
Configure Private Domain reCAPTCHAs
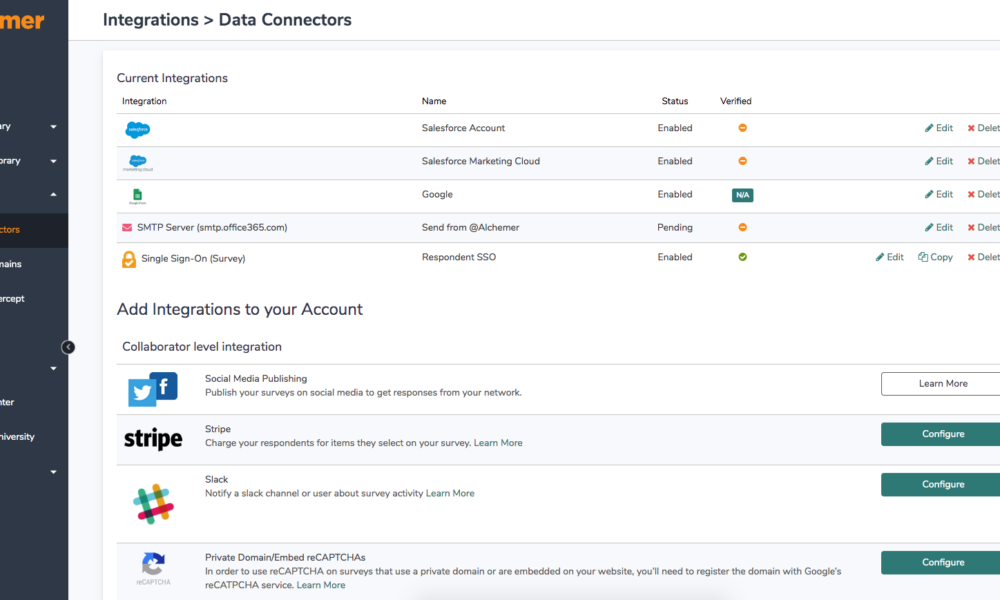[x=941, y=562]
